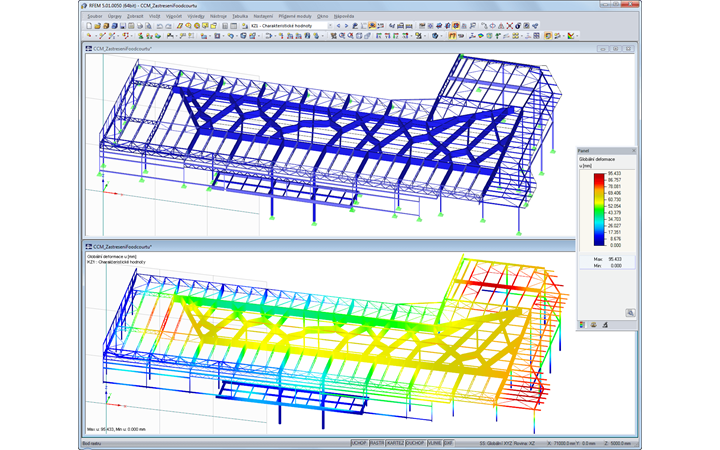720x450 pixels.
Task: Click the Undo arrow icon
Action: coord(159,26)
